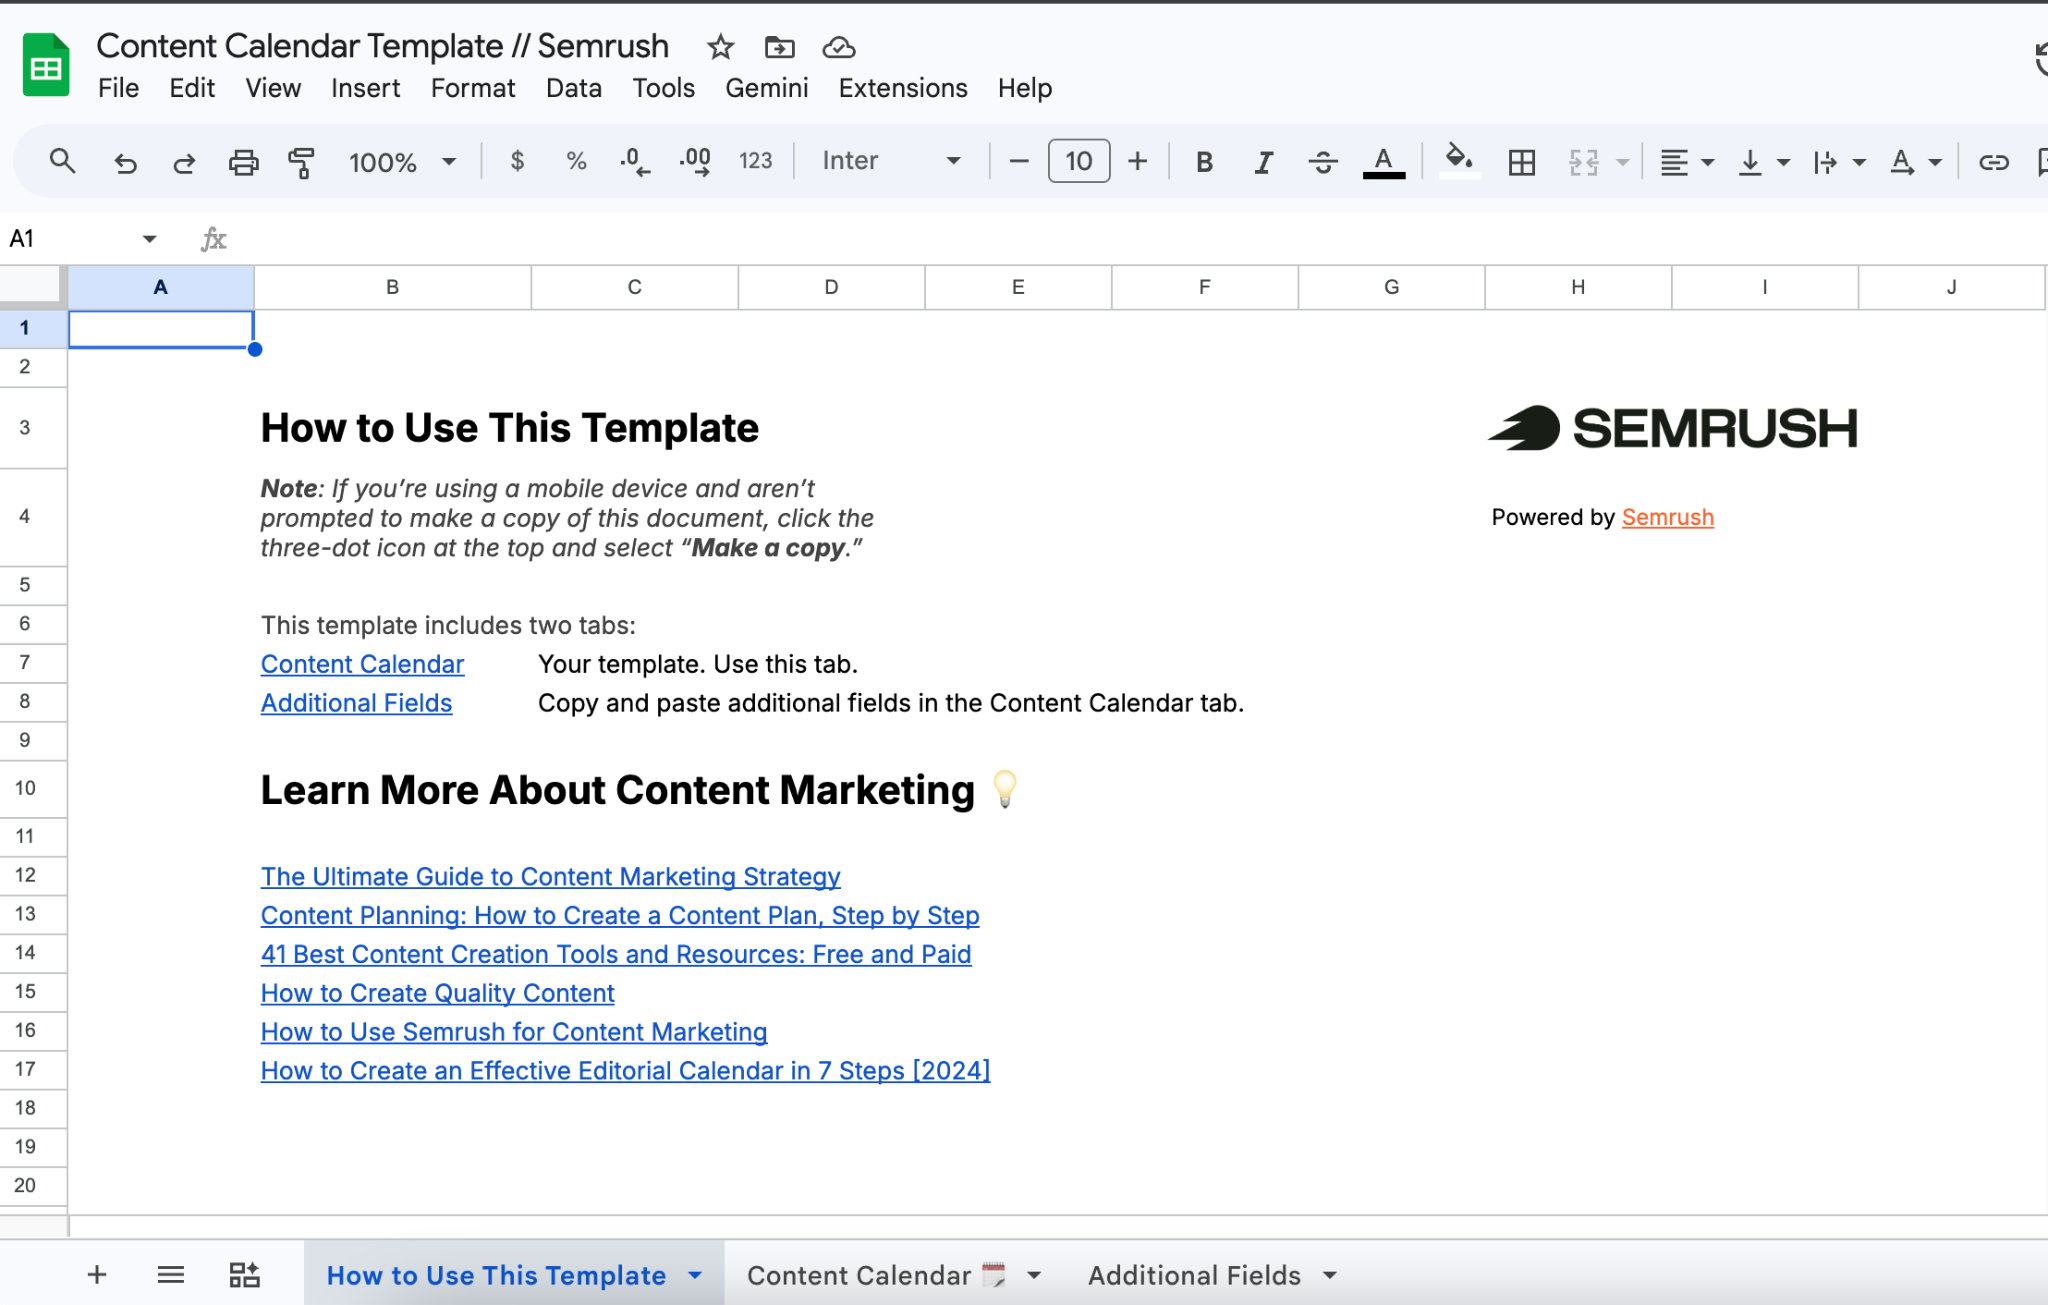2048x1305 pixels.
Task: Print the spreadsheet
Action: pos(243,161)
